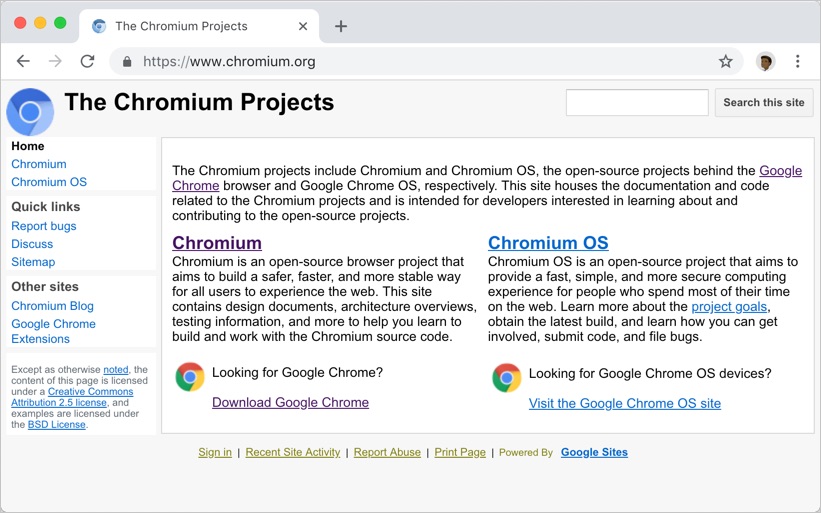Click the Chrome icon beside Looking for Google Chrome
This screenshot has width=821, height=513.
pos(190,376)
